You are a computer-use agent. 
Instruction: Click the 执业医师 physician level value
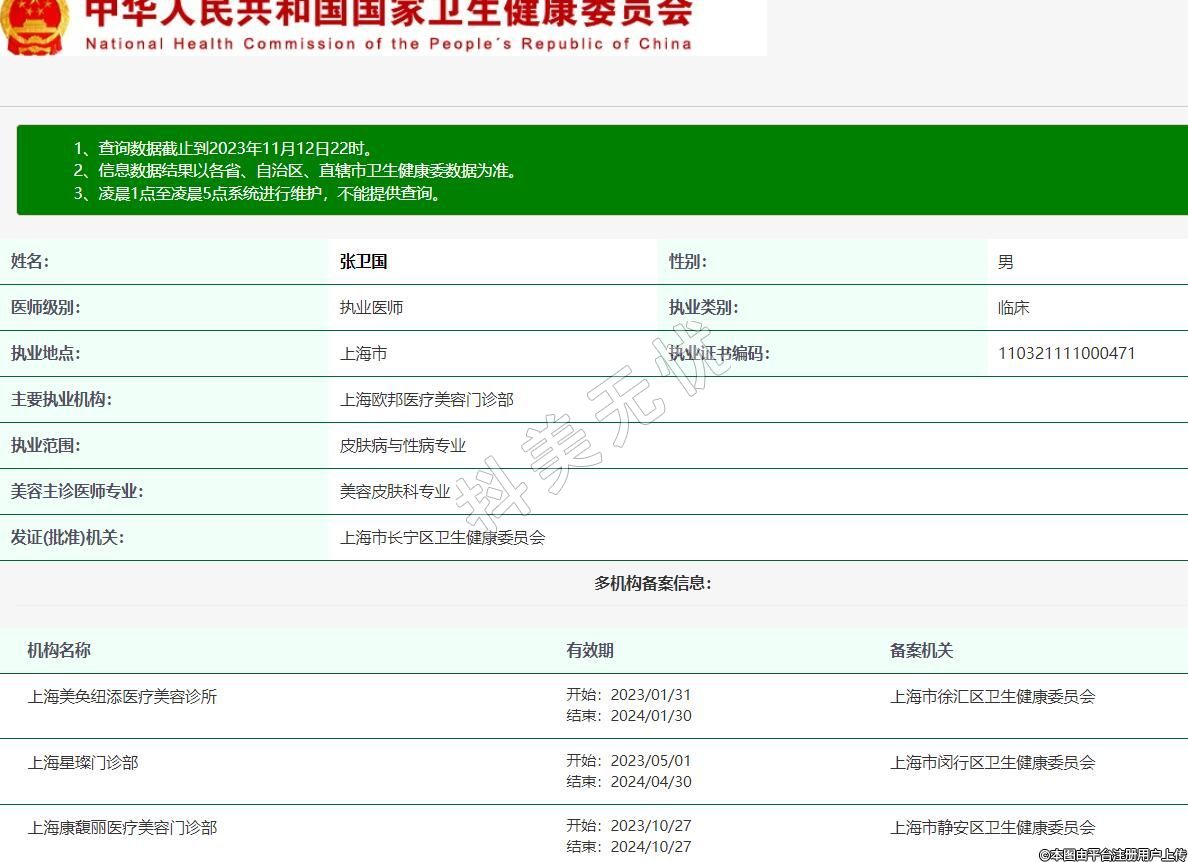[x=371, y=308]
